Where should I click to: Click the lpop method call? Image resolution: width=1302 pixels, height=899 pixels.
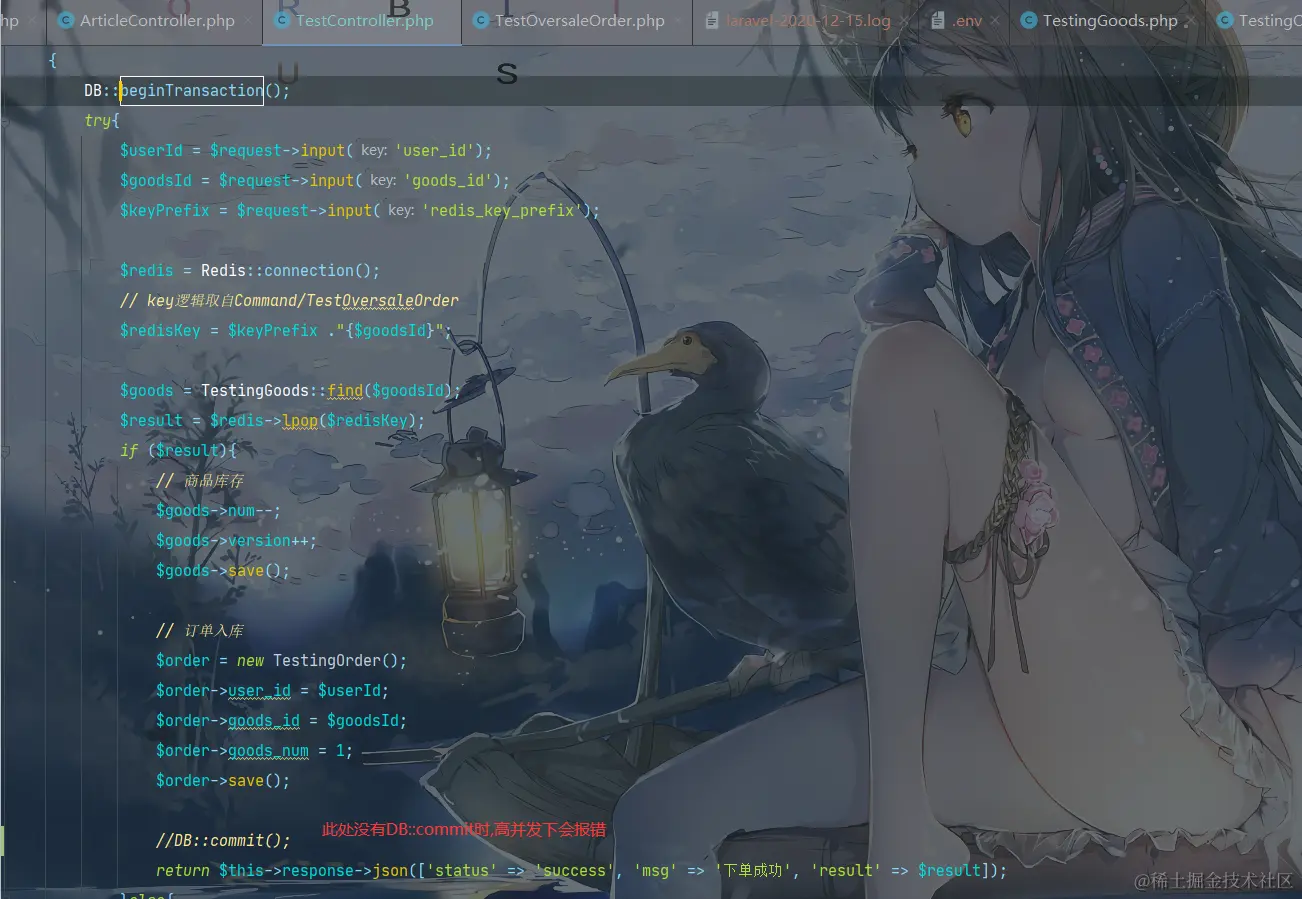pos(300,421)
